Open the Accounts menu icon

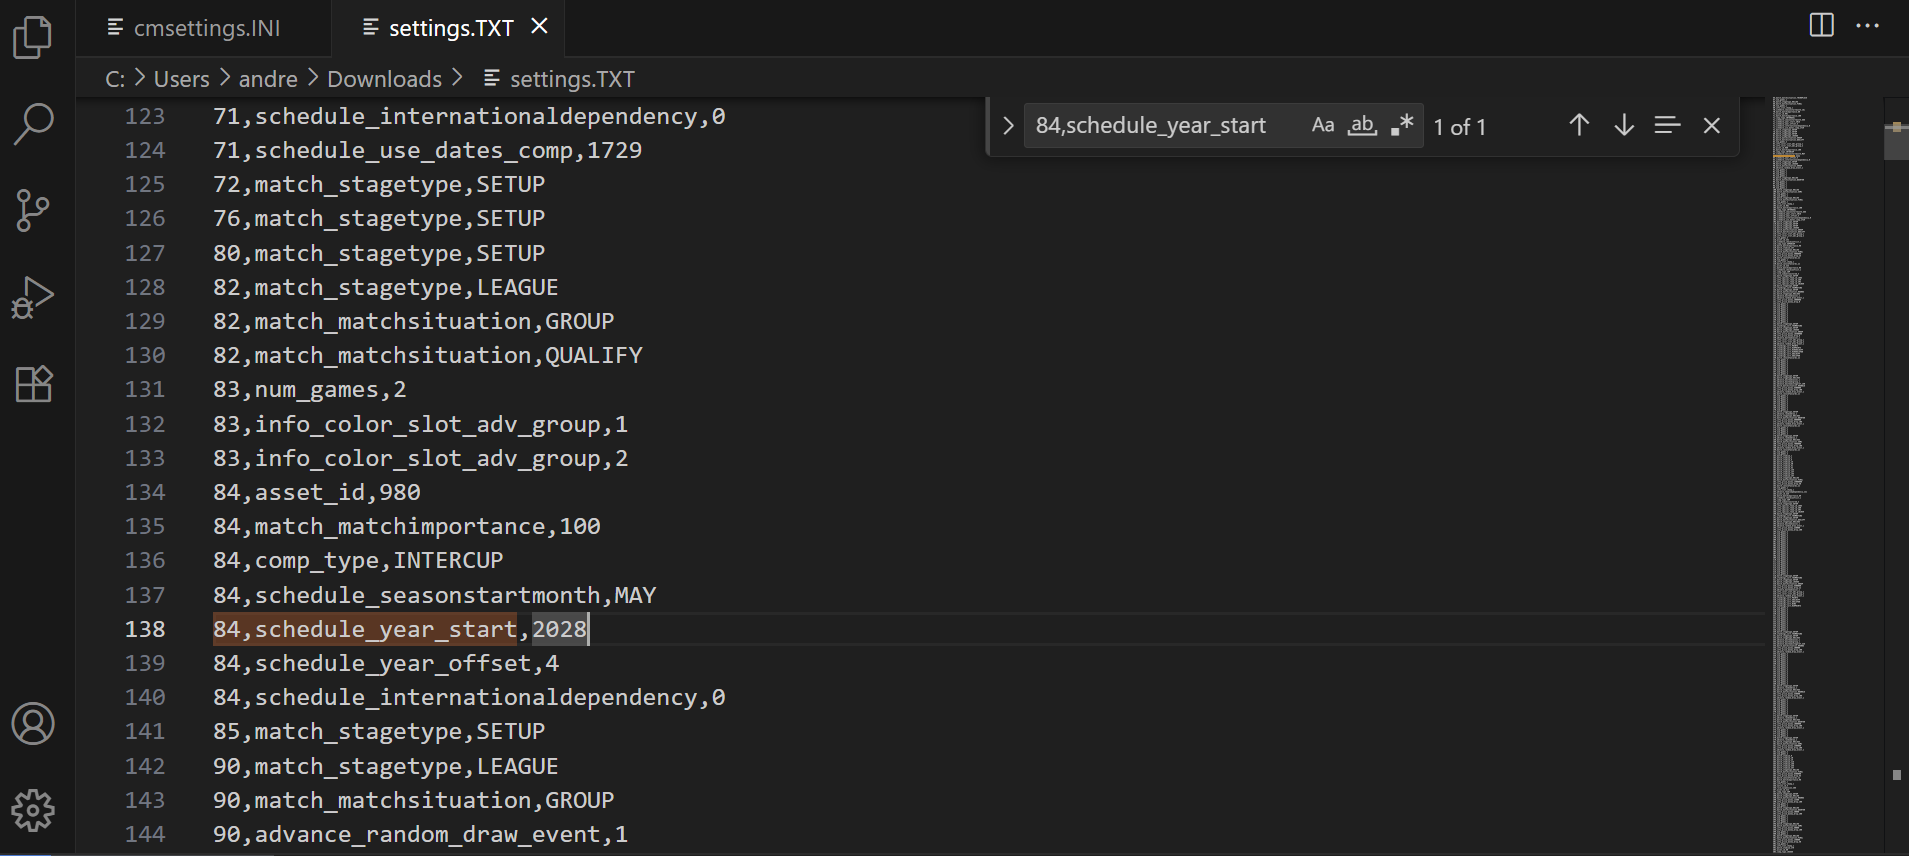(x=33, y=724)
